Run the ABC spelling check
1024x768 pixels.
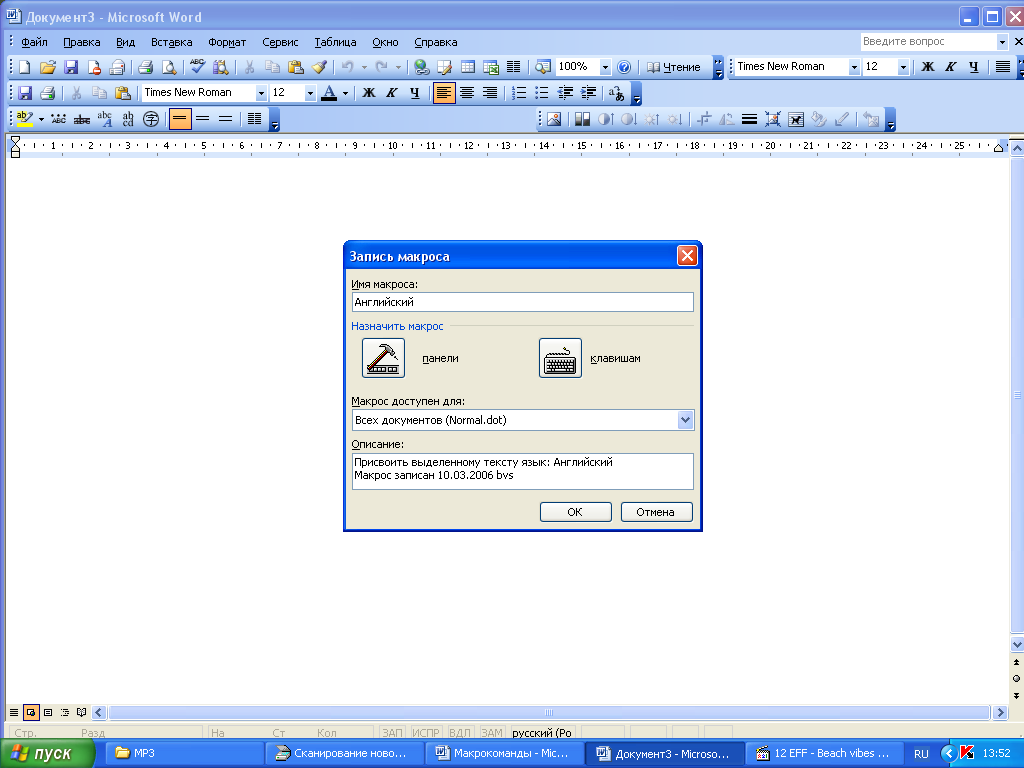pyautogui.click(x=197, y=67)
